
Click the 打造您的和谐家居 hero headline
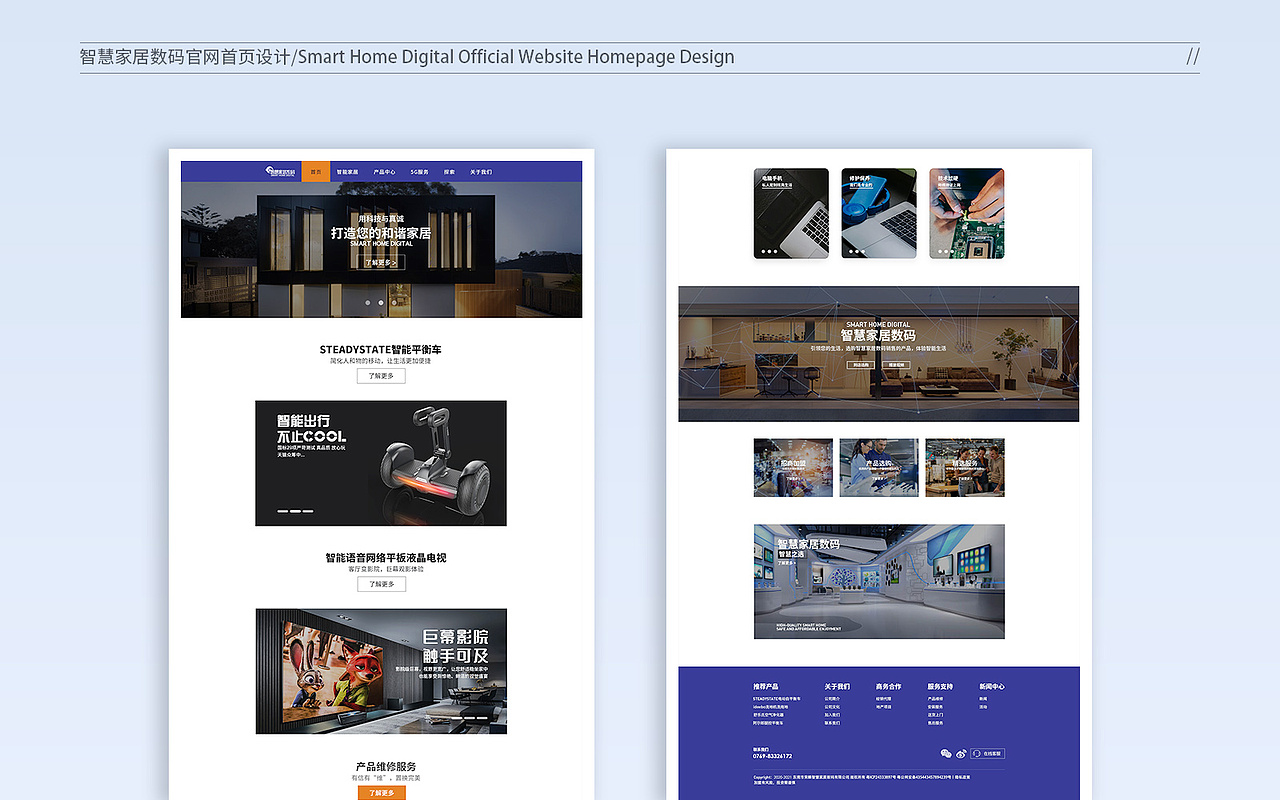pos(381,233)
